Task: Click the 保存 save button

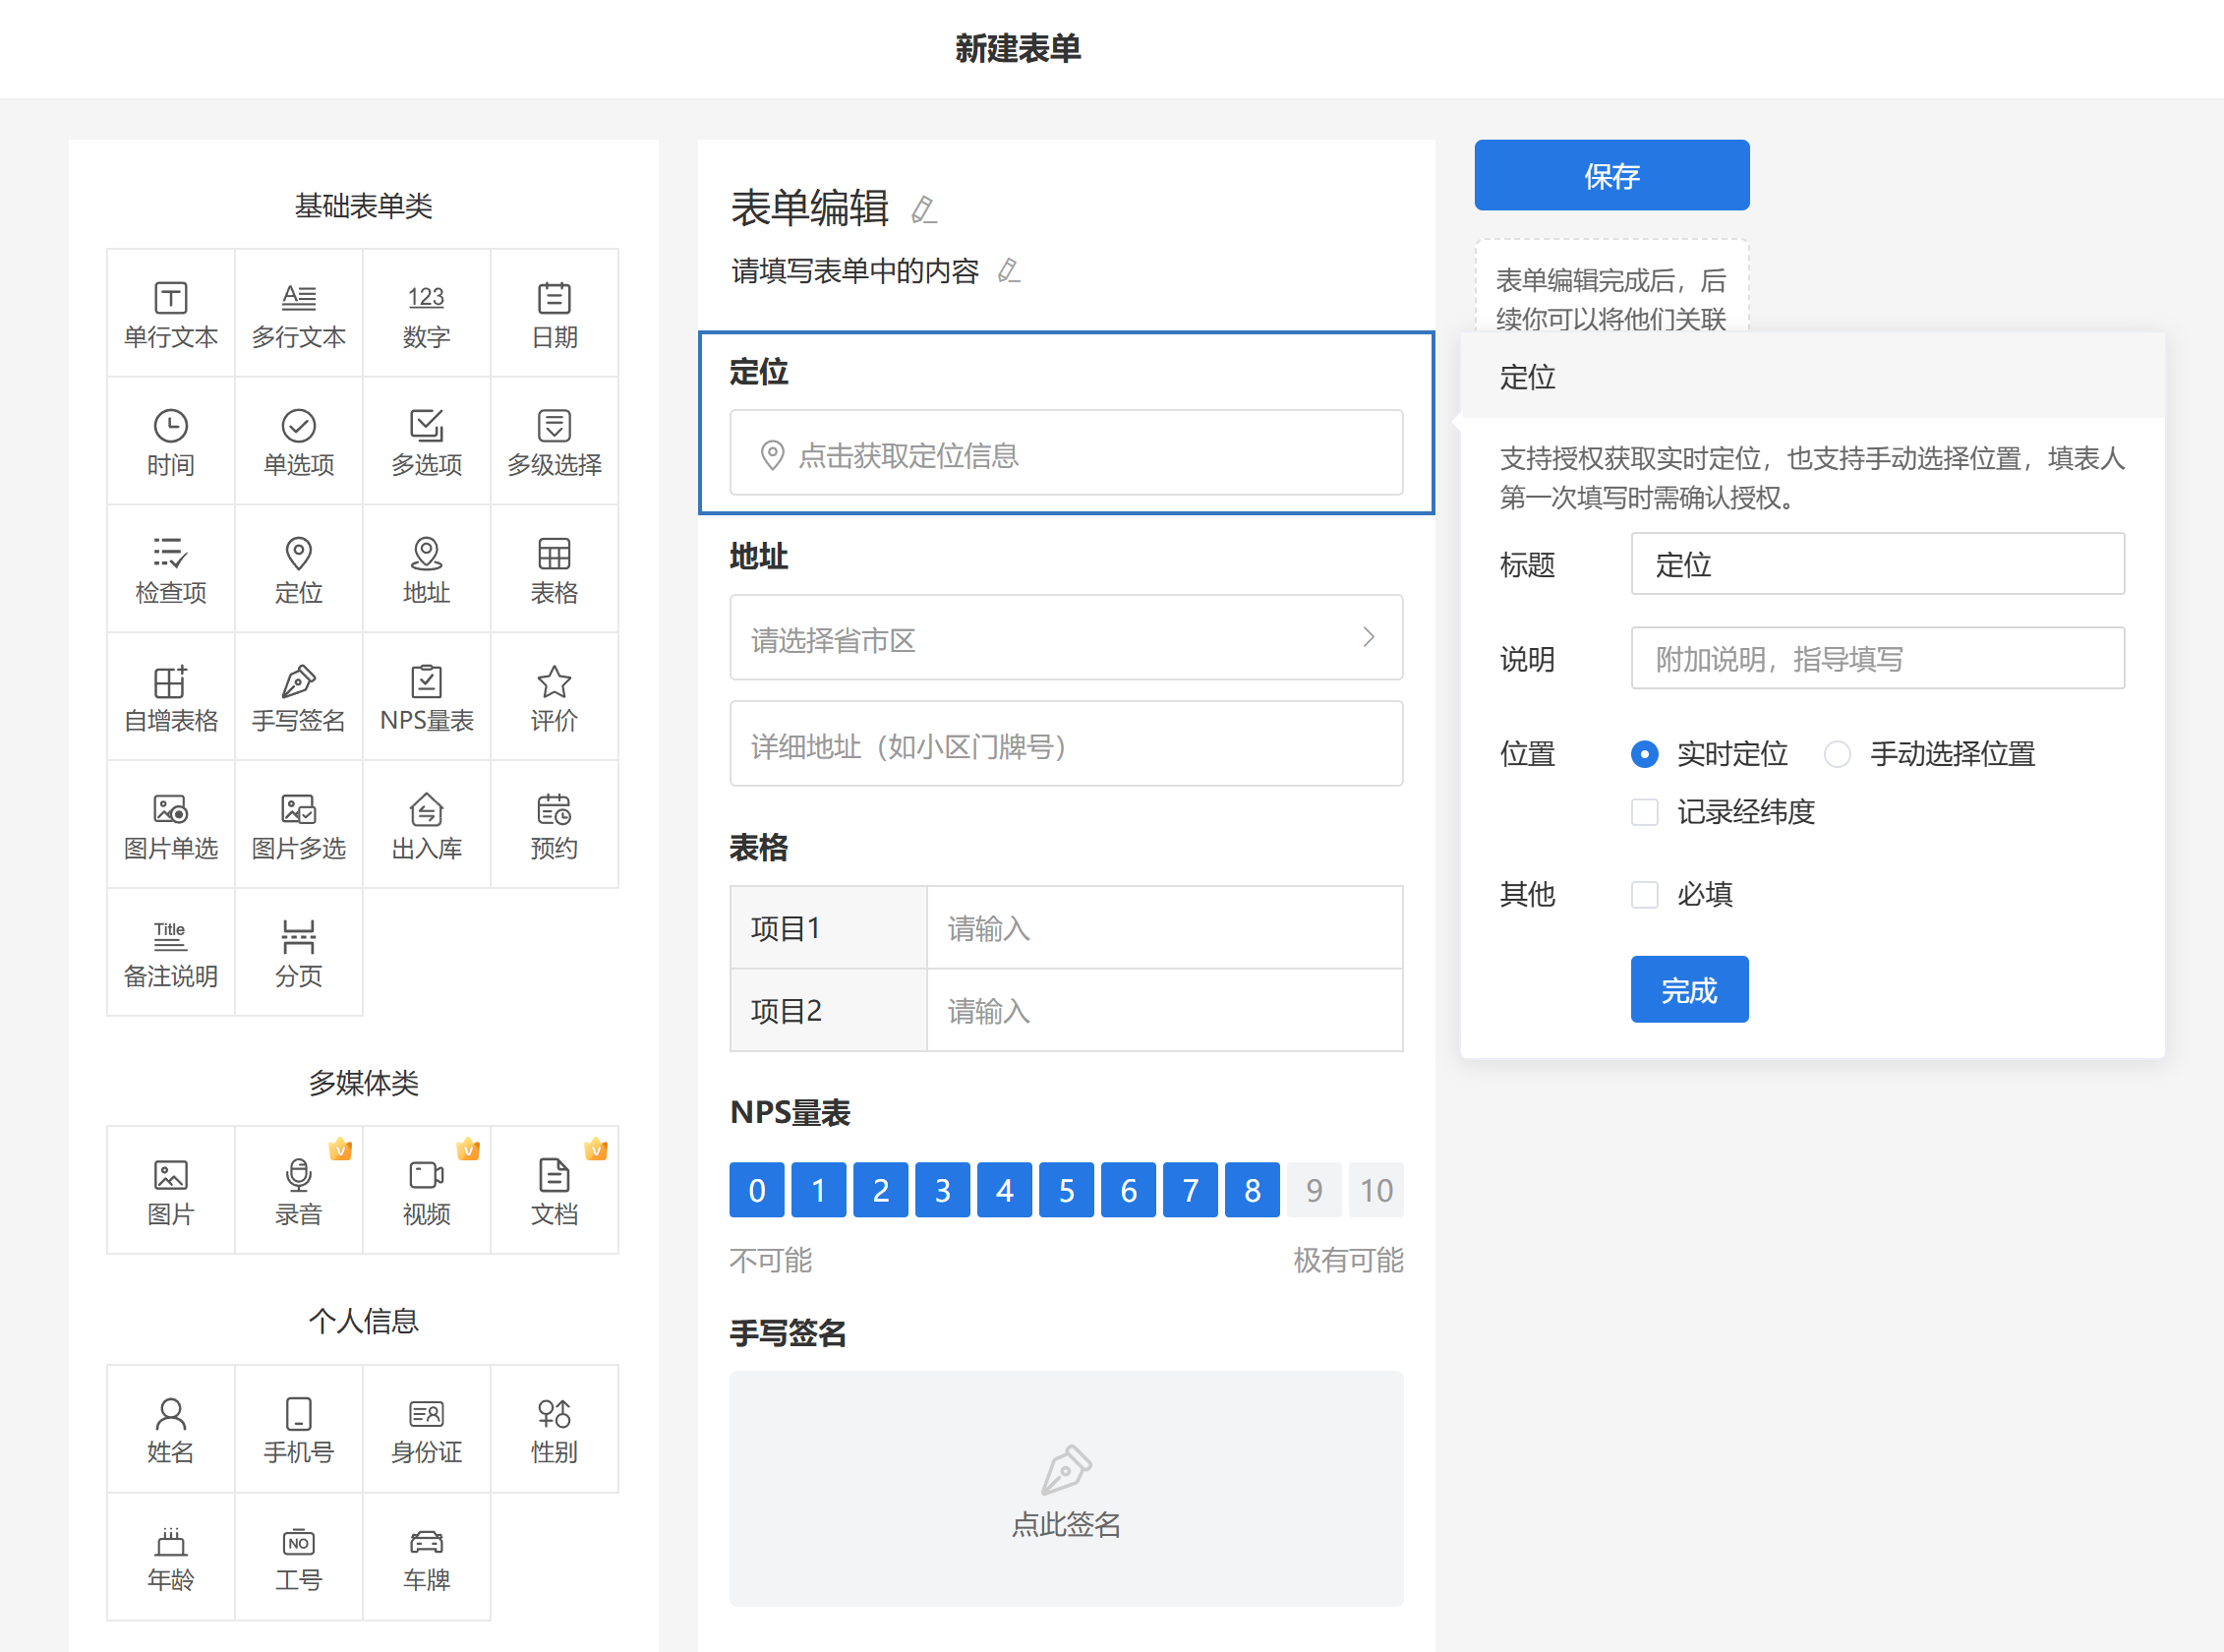Action: (1611, 176)
